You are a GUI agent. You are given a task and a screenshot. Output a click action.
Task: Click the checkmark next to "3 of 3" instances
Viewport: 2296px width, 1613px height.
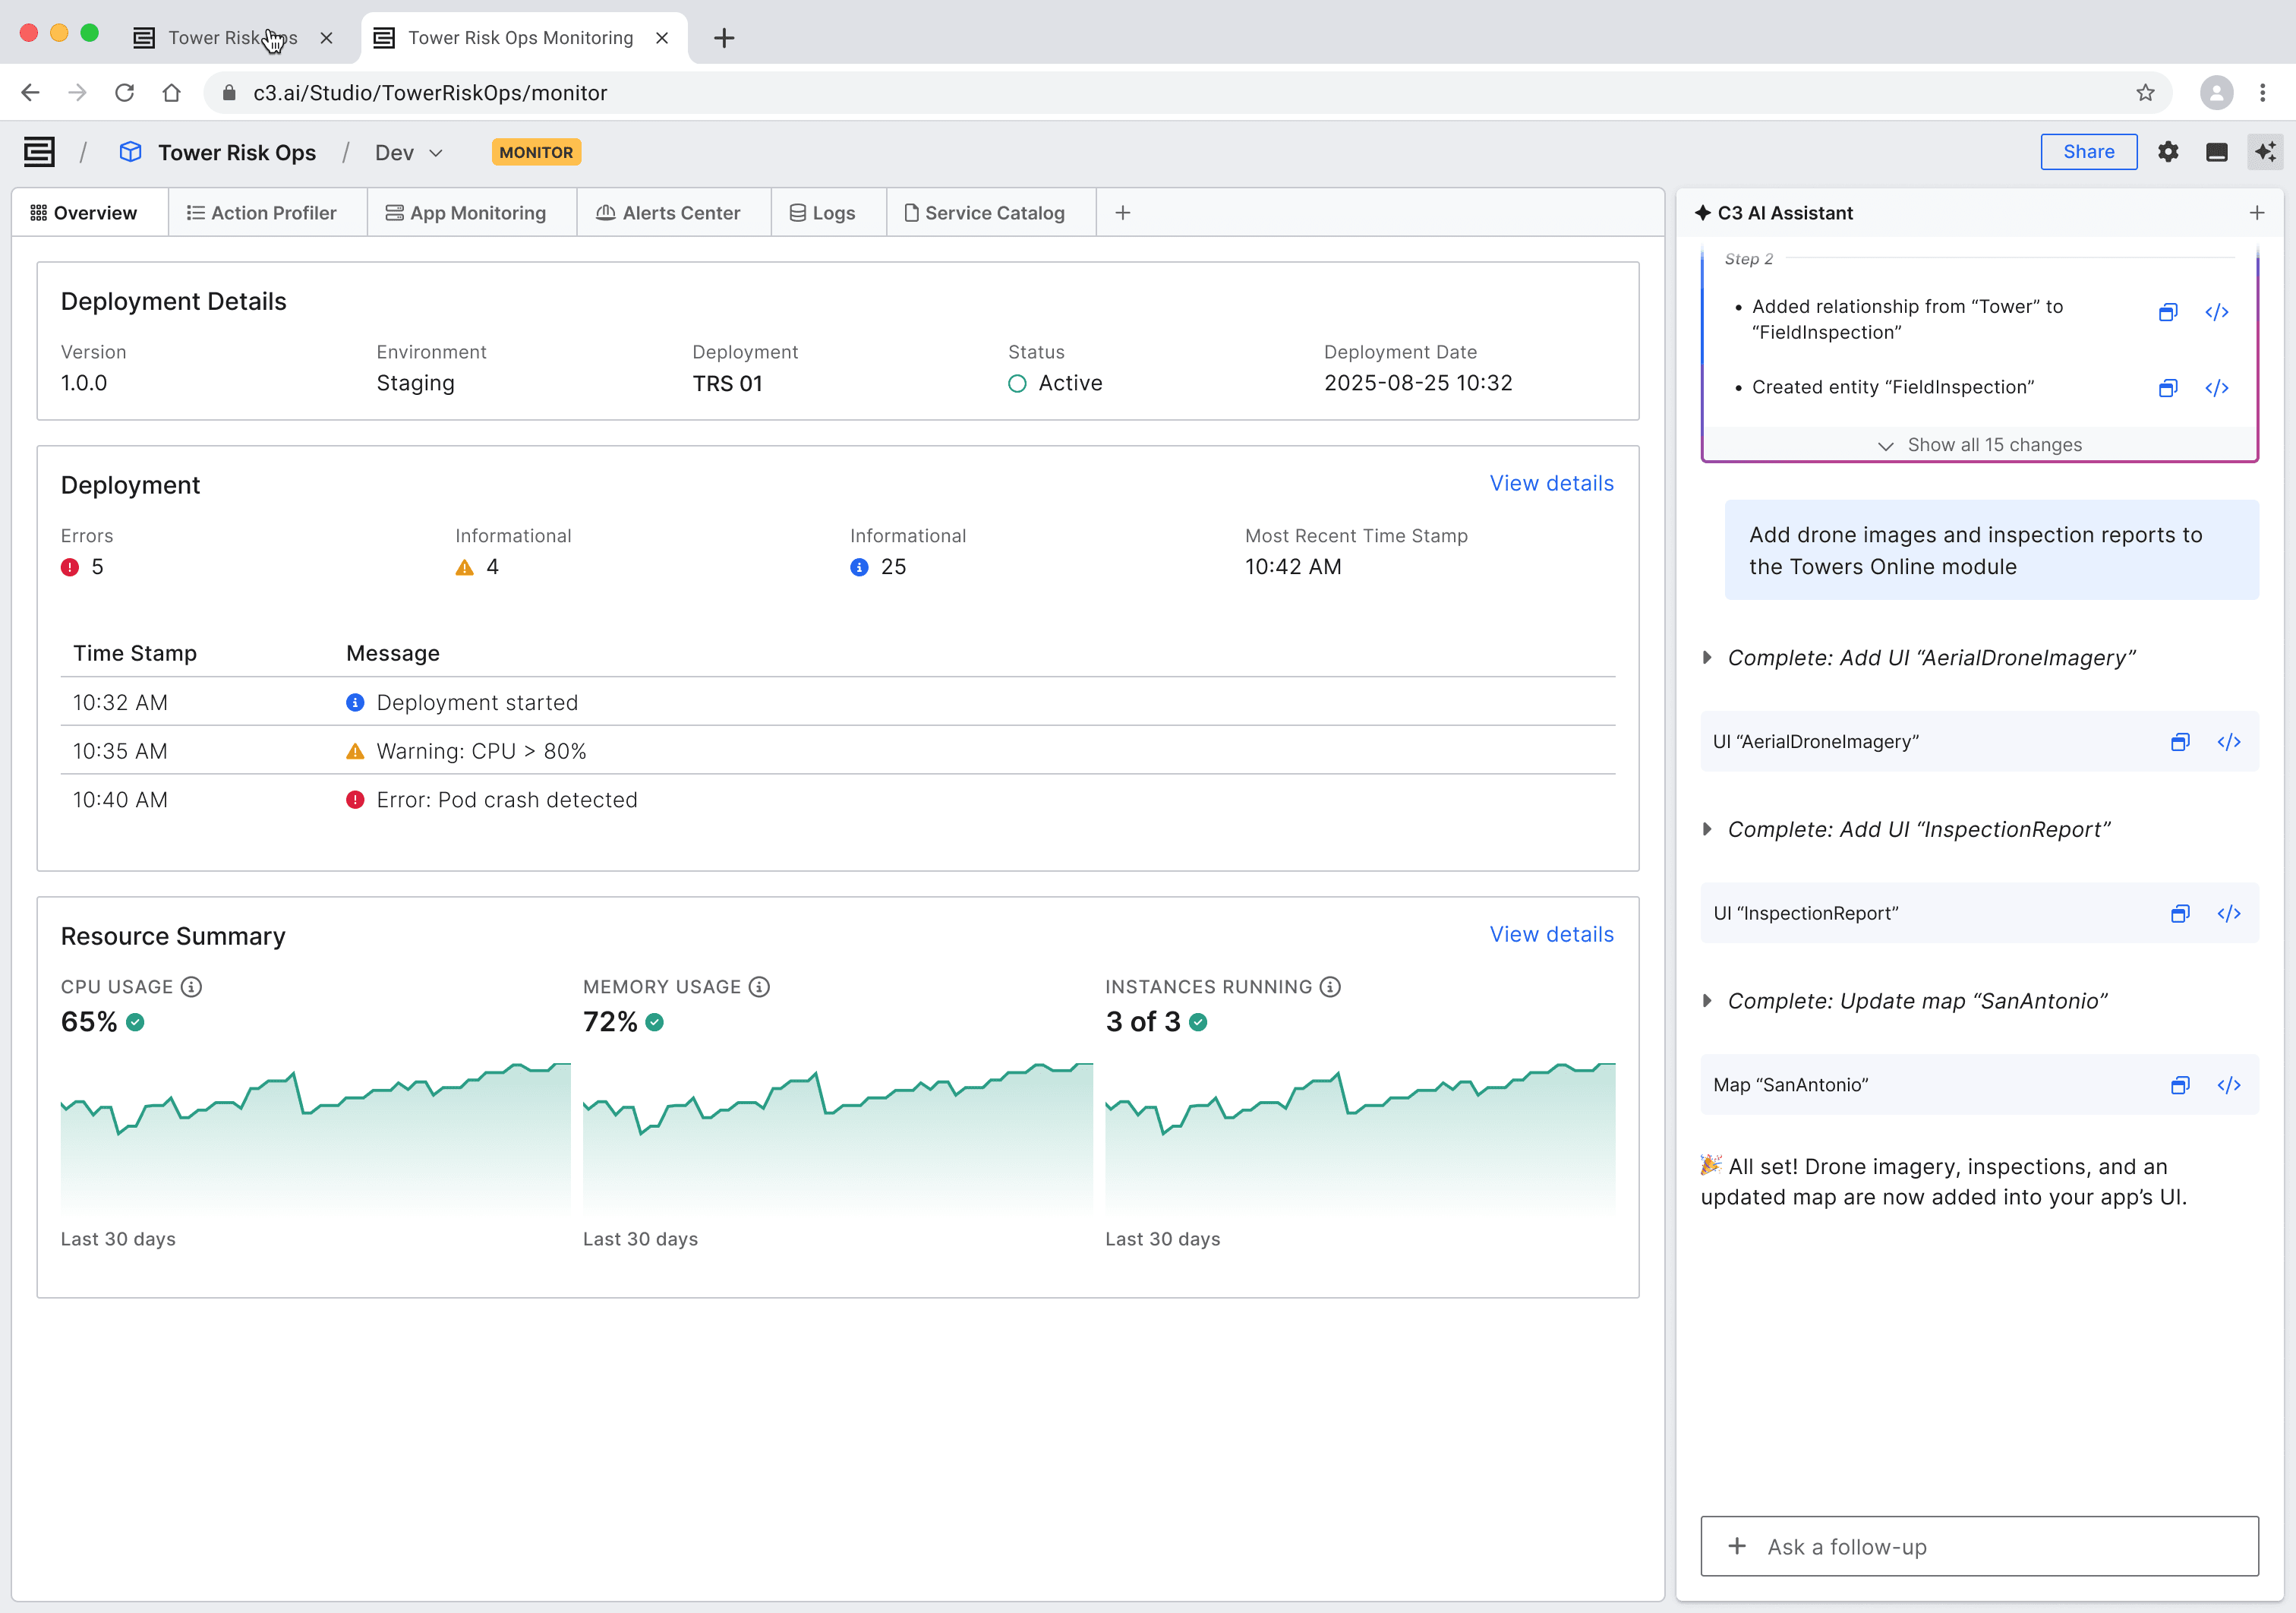coord(1199,1022)
